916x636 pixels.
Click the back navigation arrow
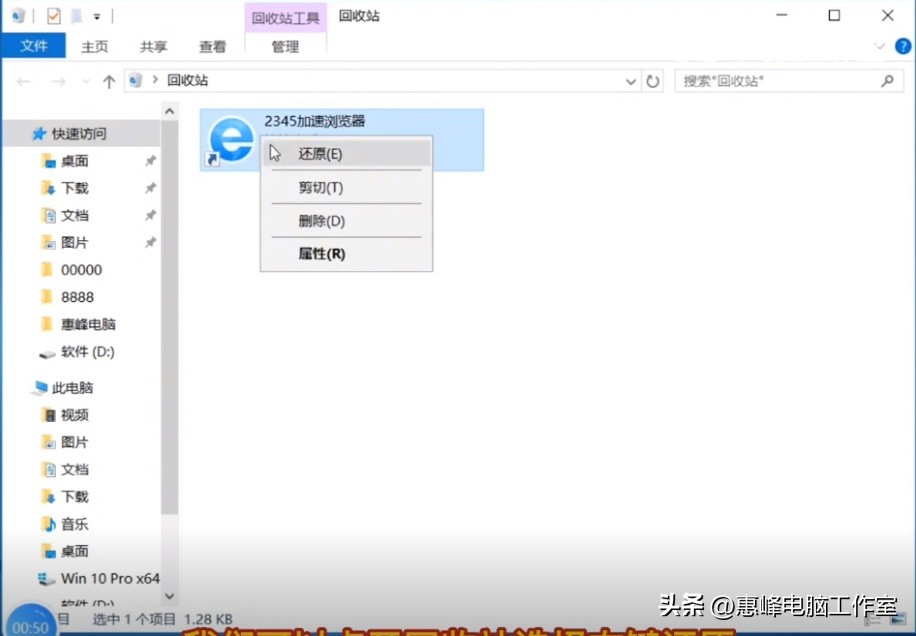point(24,80)
